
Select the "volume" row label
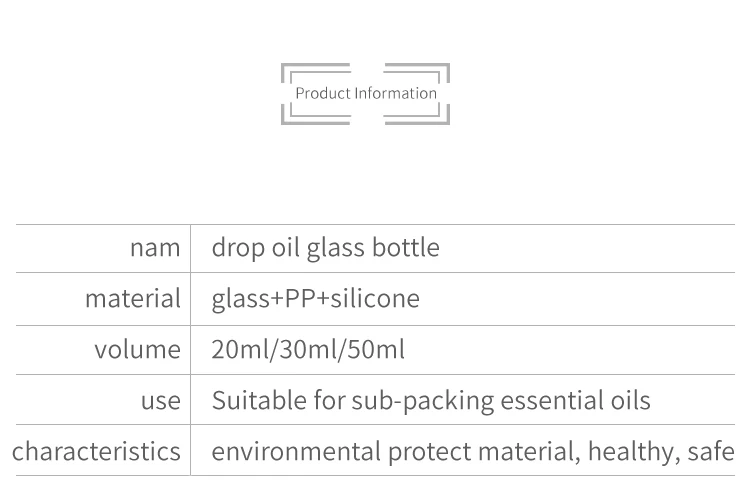tap(137, 350)
